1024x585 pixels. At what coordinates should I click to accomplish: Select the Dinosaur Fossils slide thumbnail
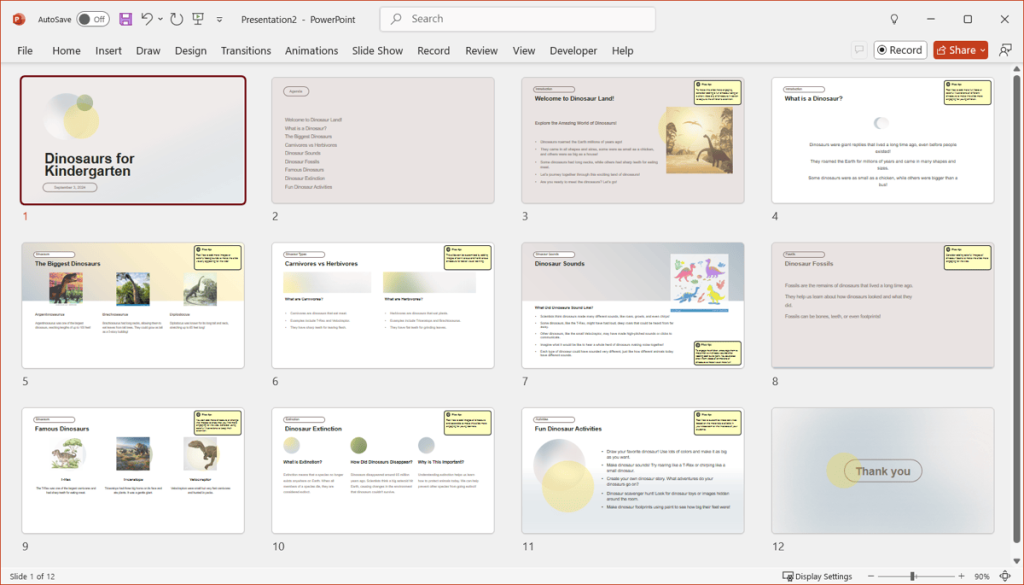882,305
